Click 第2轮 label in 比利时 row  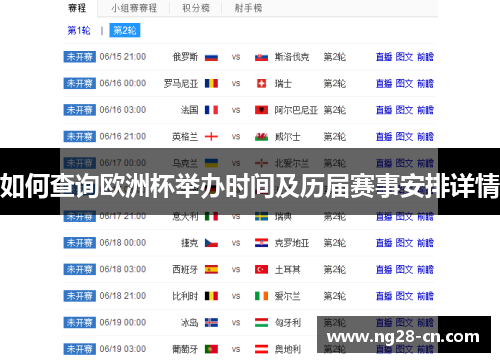pyautogui.click(x=335, y=296)
